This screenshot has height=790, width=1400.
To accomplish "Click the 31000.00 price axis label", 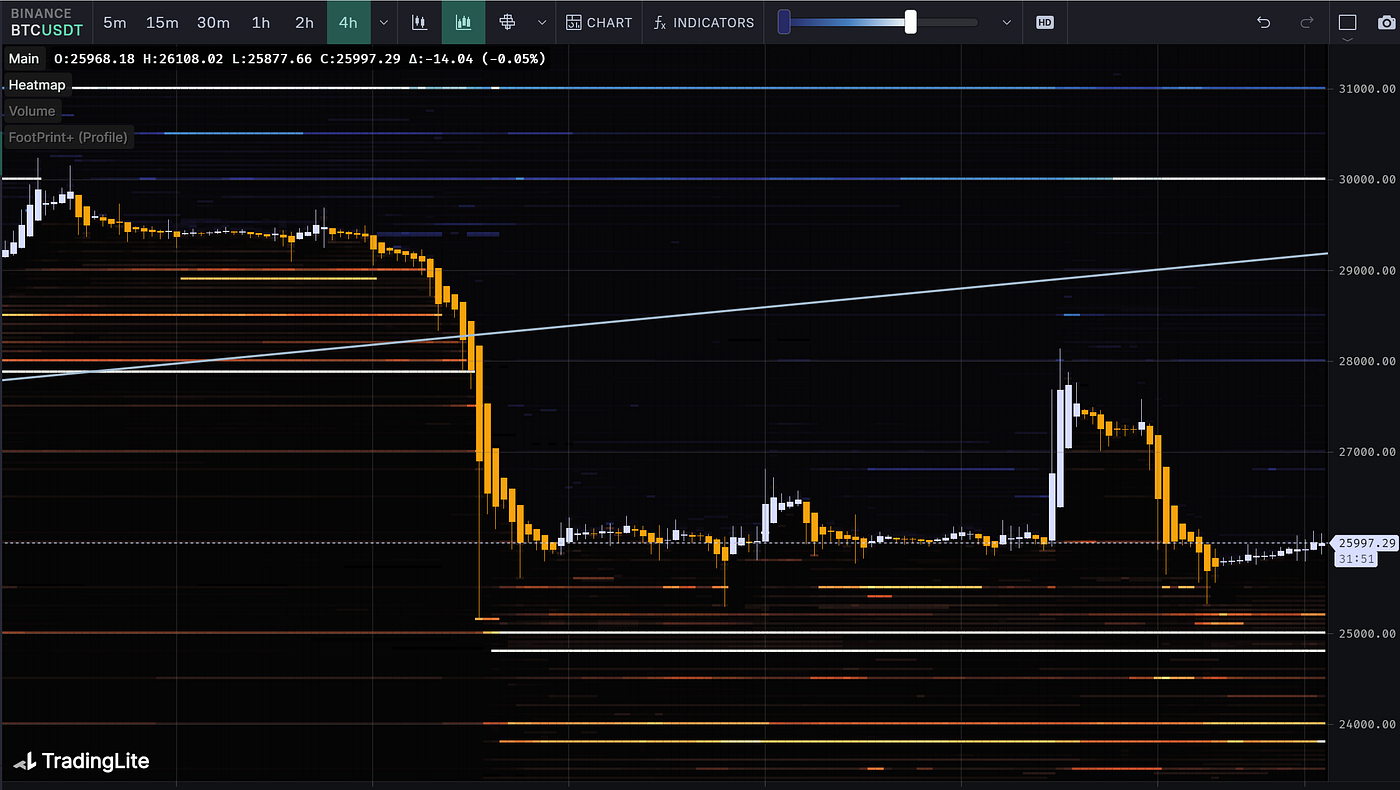I will click(1366, 89).
